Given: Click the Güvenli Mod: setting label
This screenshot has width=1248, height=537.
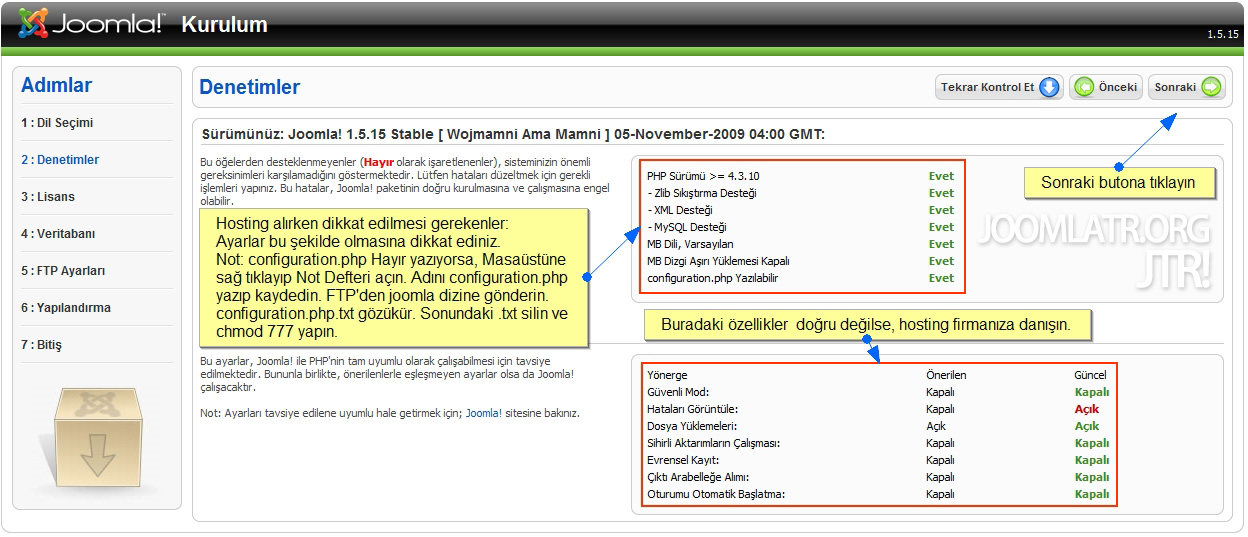Looking at the screenshot, I should [x=678, y=392].
